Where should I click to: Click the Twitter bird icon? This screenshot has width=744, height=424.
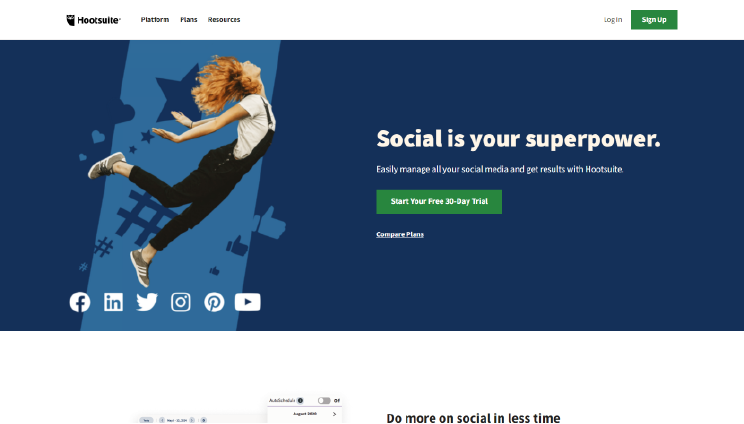[x=147, y=302]
